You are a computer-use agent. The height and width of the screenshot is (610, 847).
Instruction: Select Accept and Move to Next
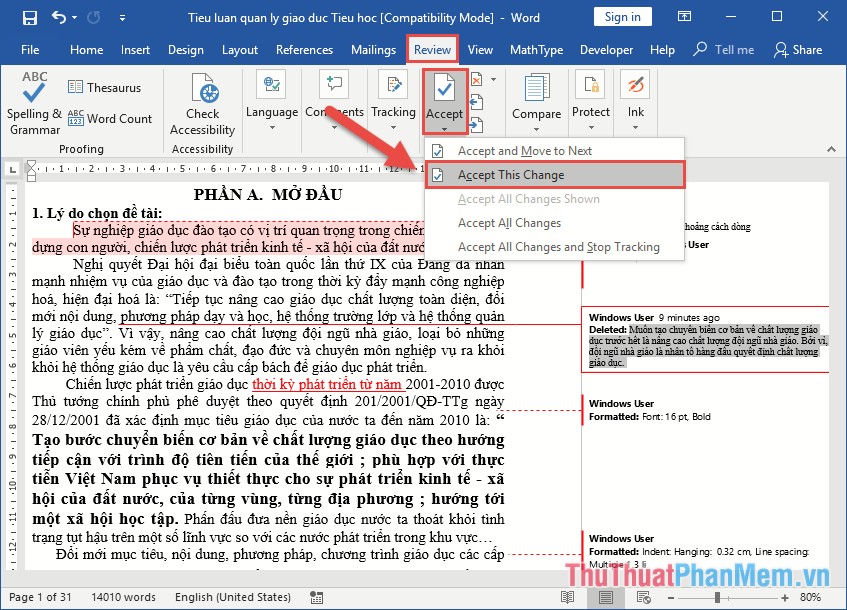coord(524,151)
